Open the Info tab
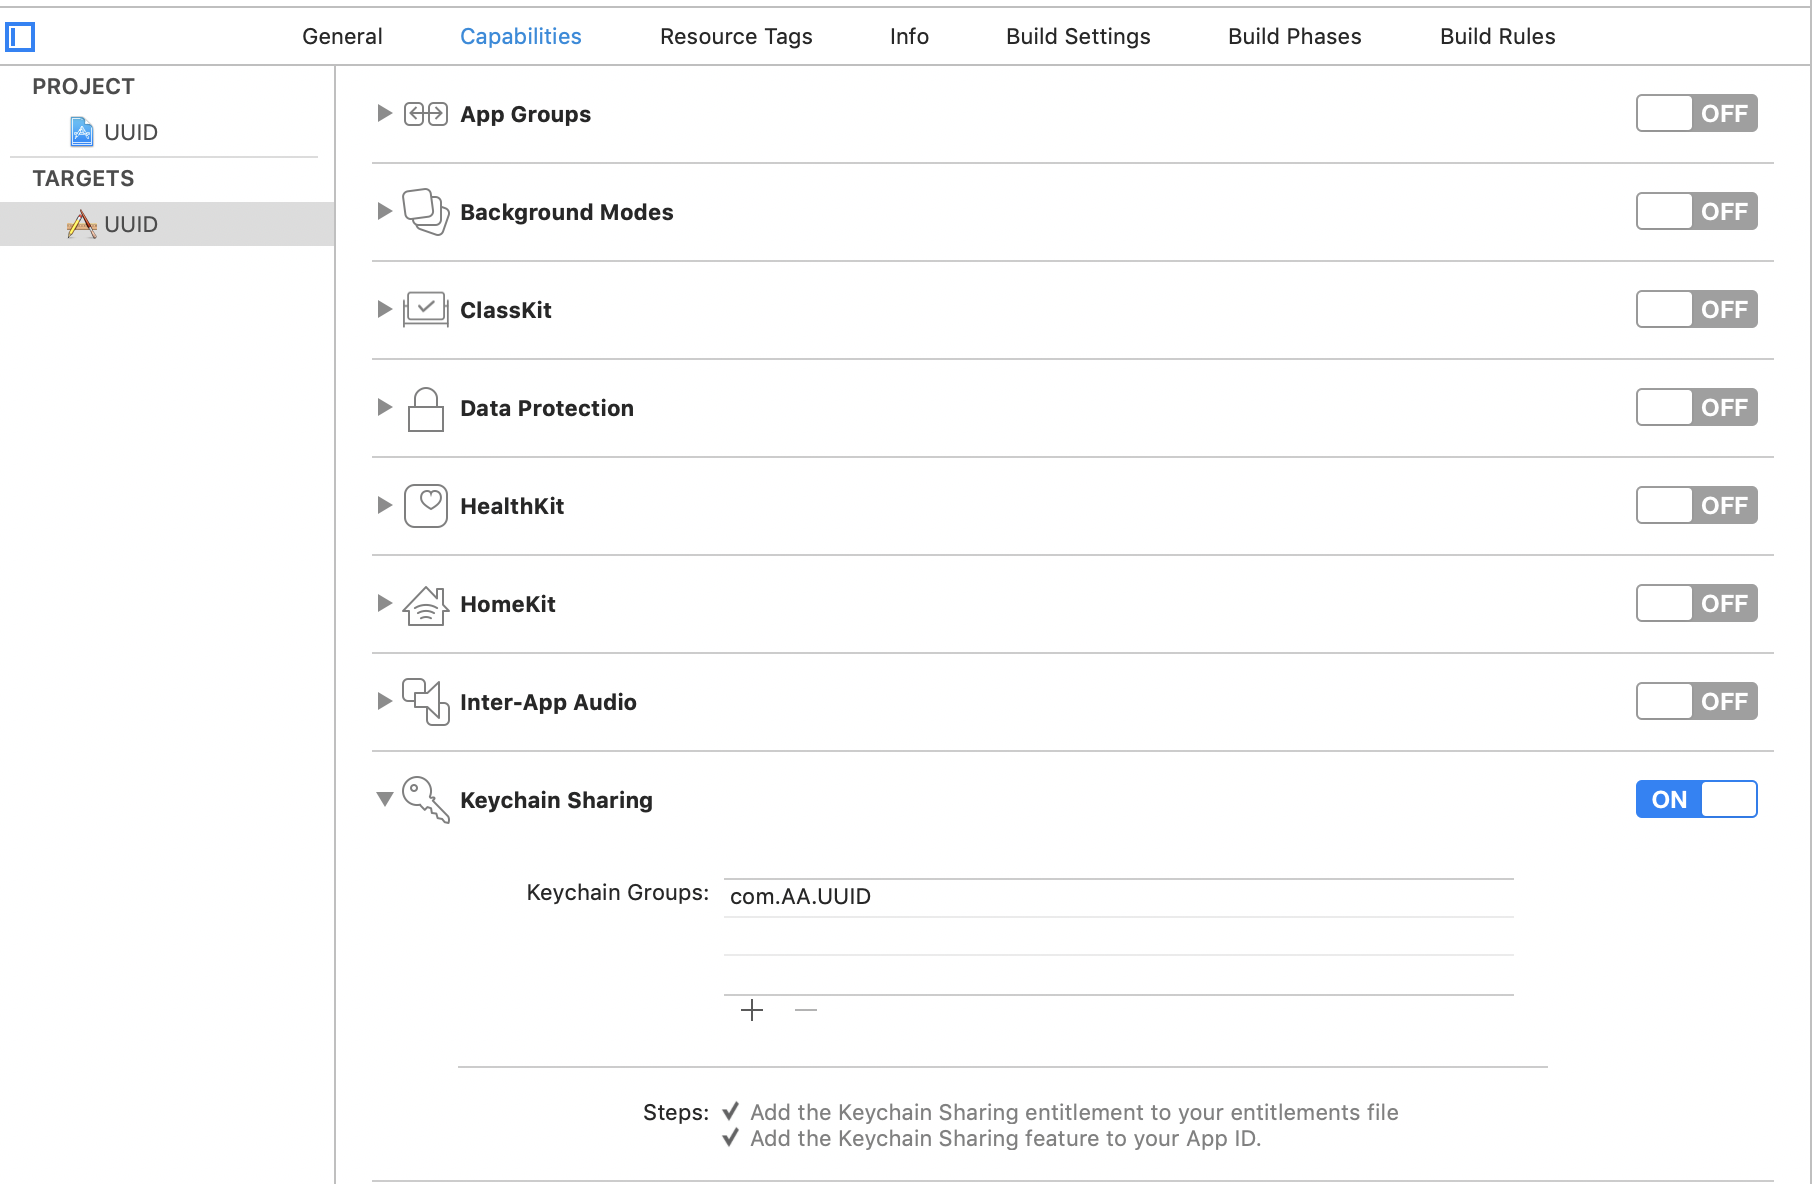Viewport: 1812px width, 1184px height. (x=909, y=36)
